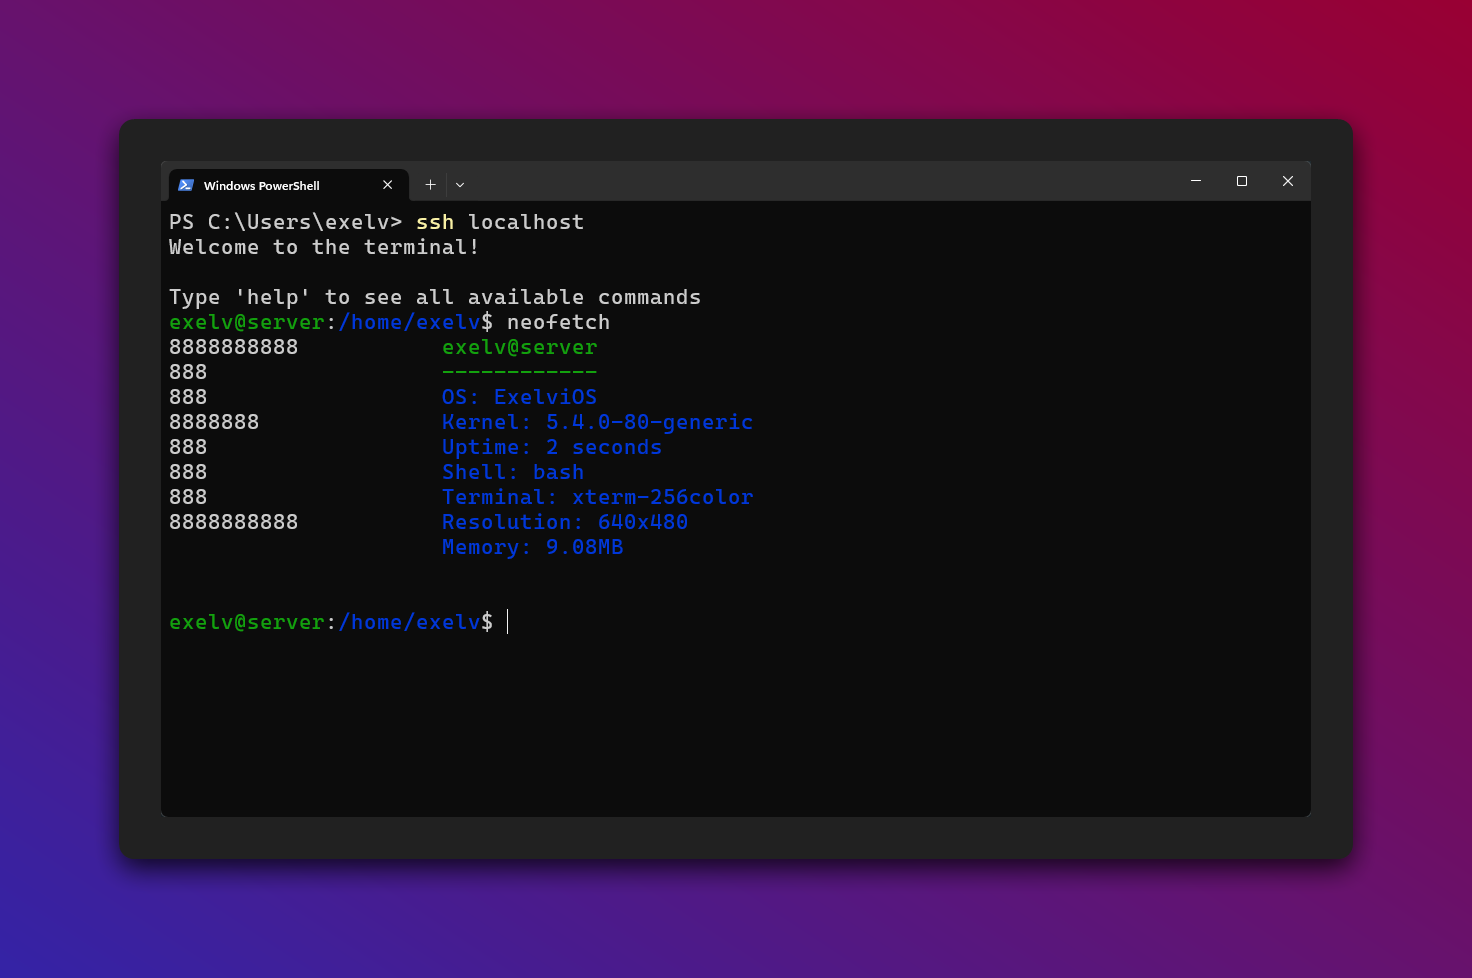
Task: Click the PowerShell icon in the tab
Action: coord(186,185)
